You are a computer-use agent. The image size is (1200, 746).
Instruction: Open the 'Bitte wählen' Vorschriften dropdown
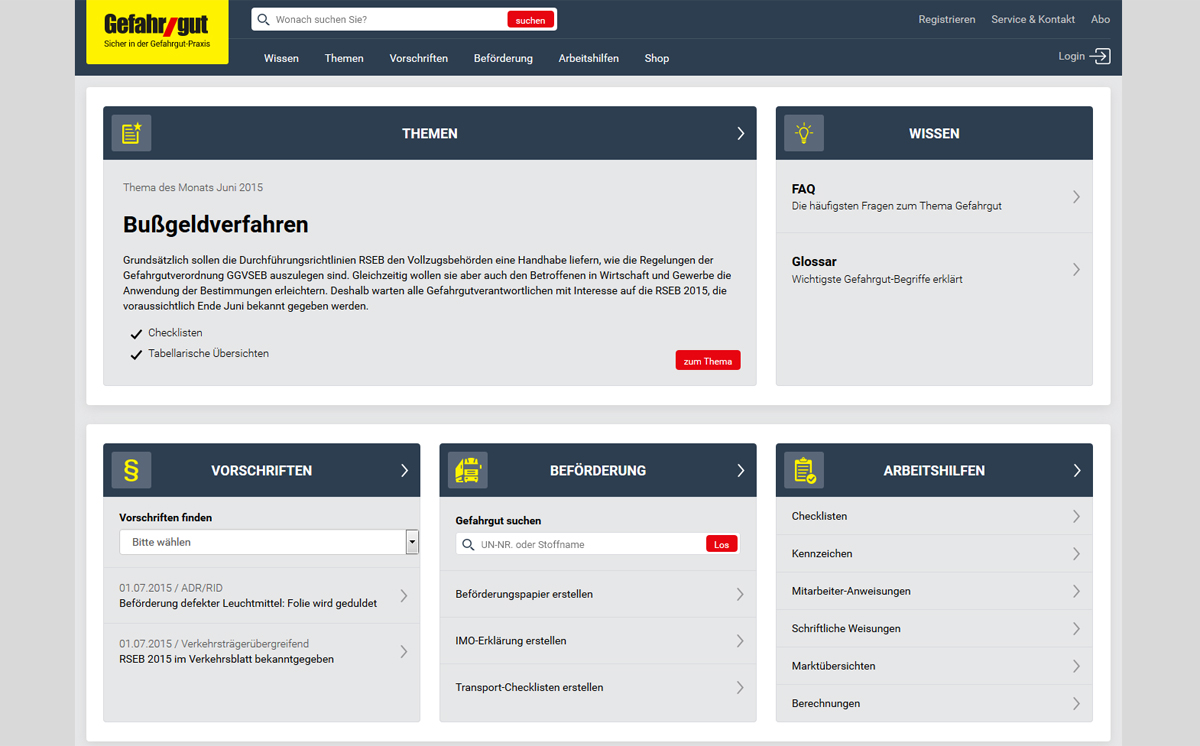point(268,541)
